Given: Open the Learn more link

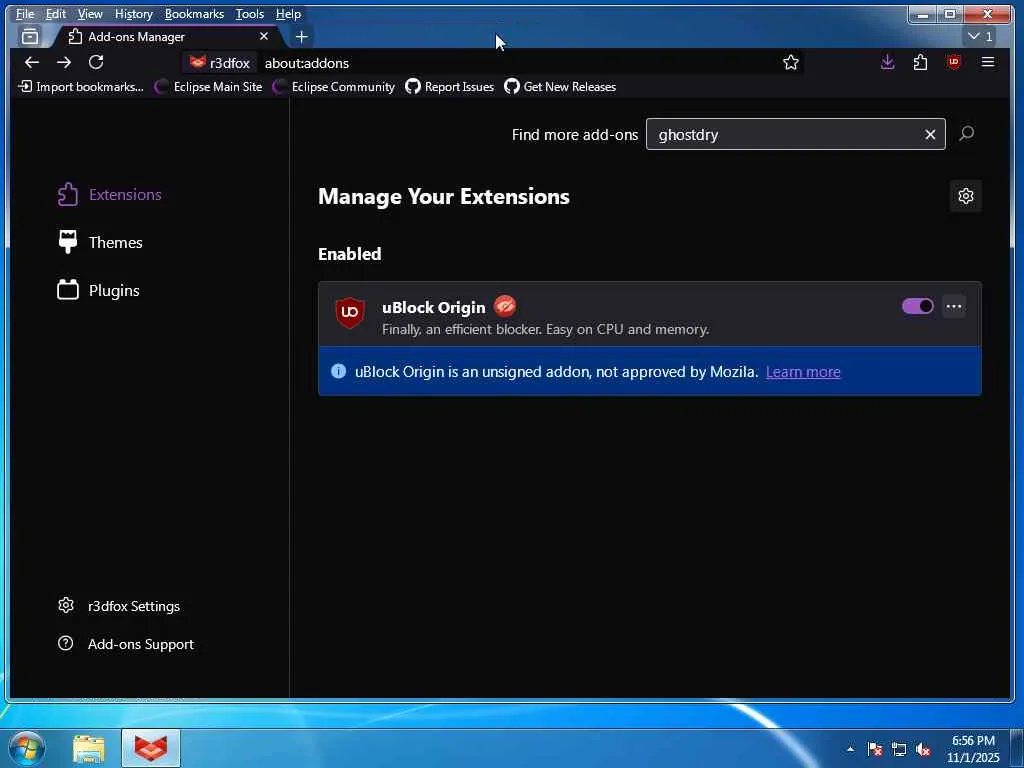Looking at the screenshot, I should click(x=803, y=372).
